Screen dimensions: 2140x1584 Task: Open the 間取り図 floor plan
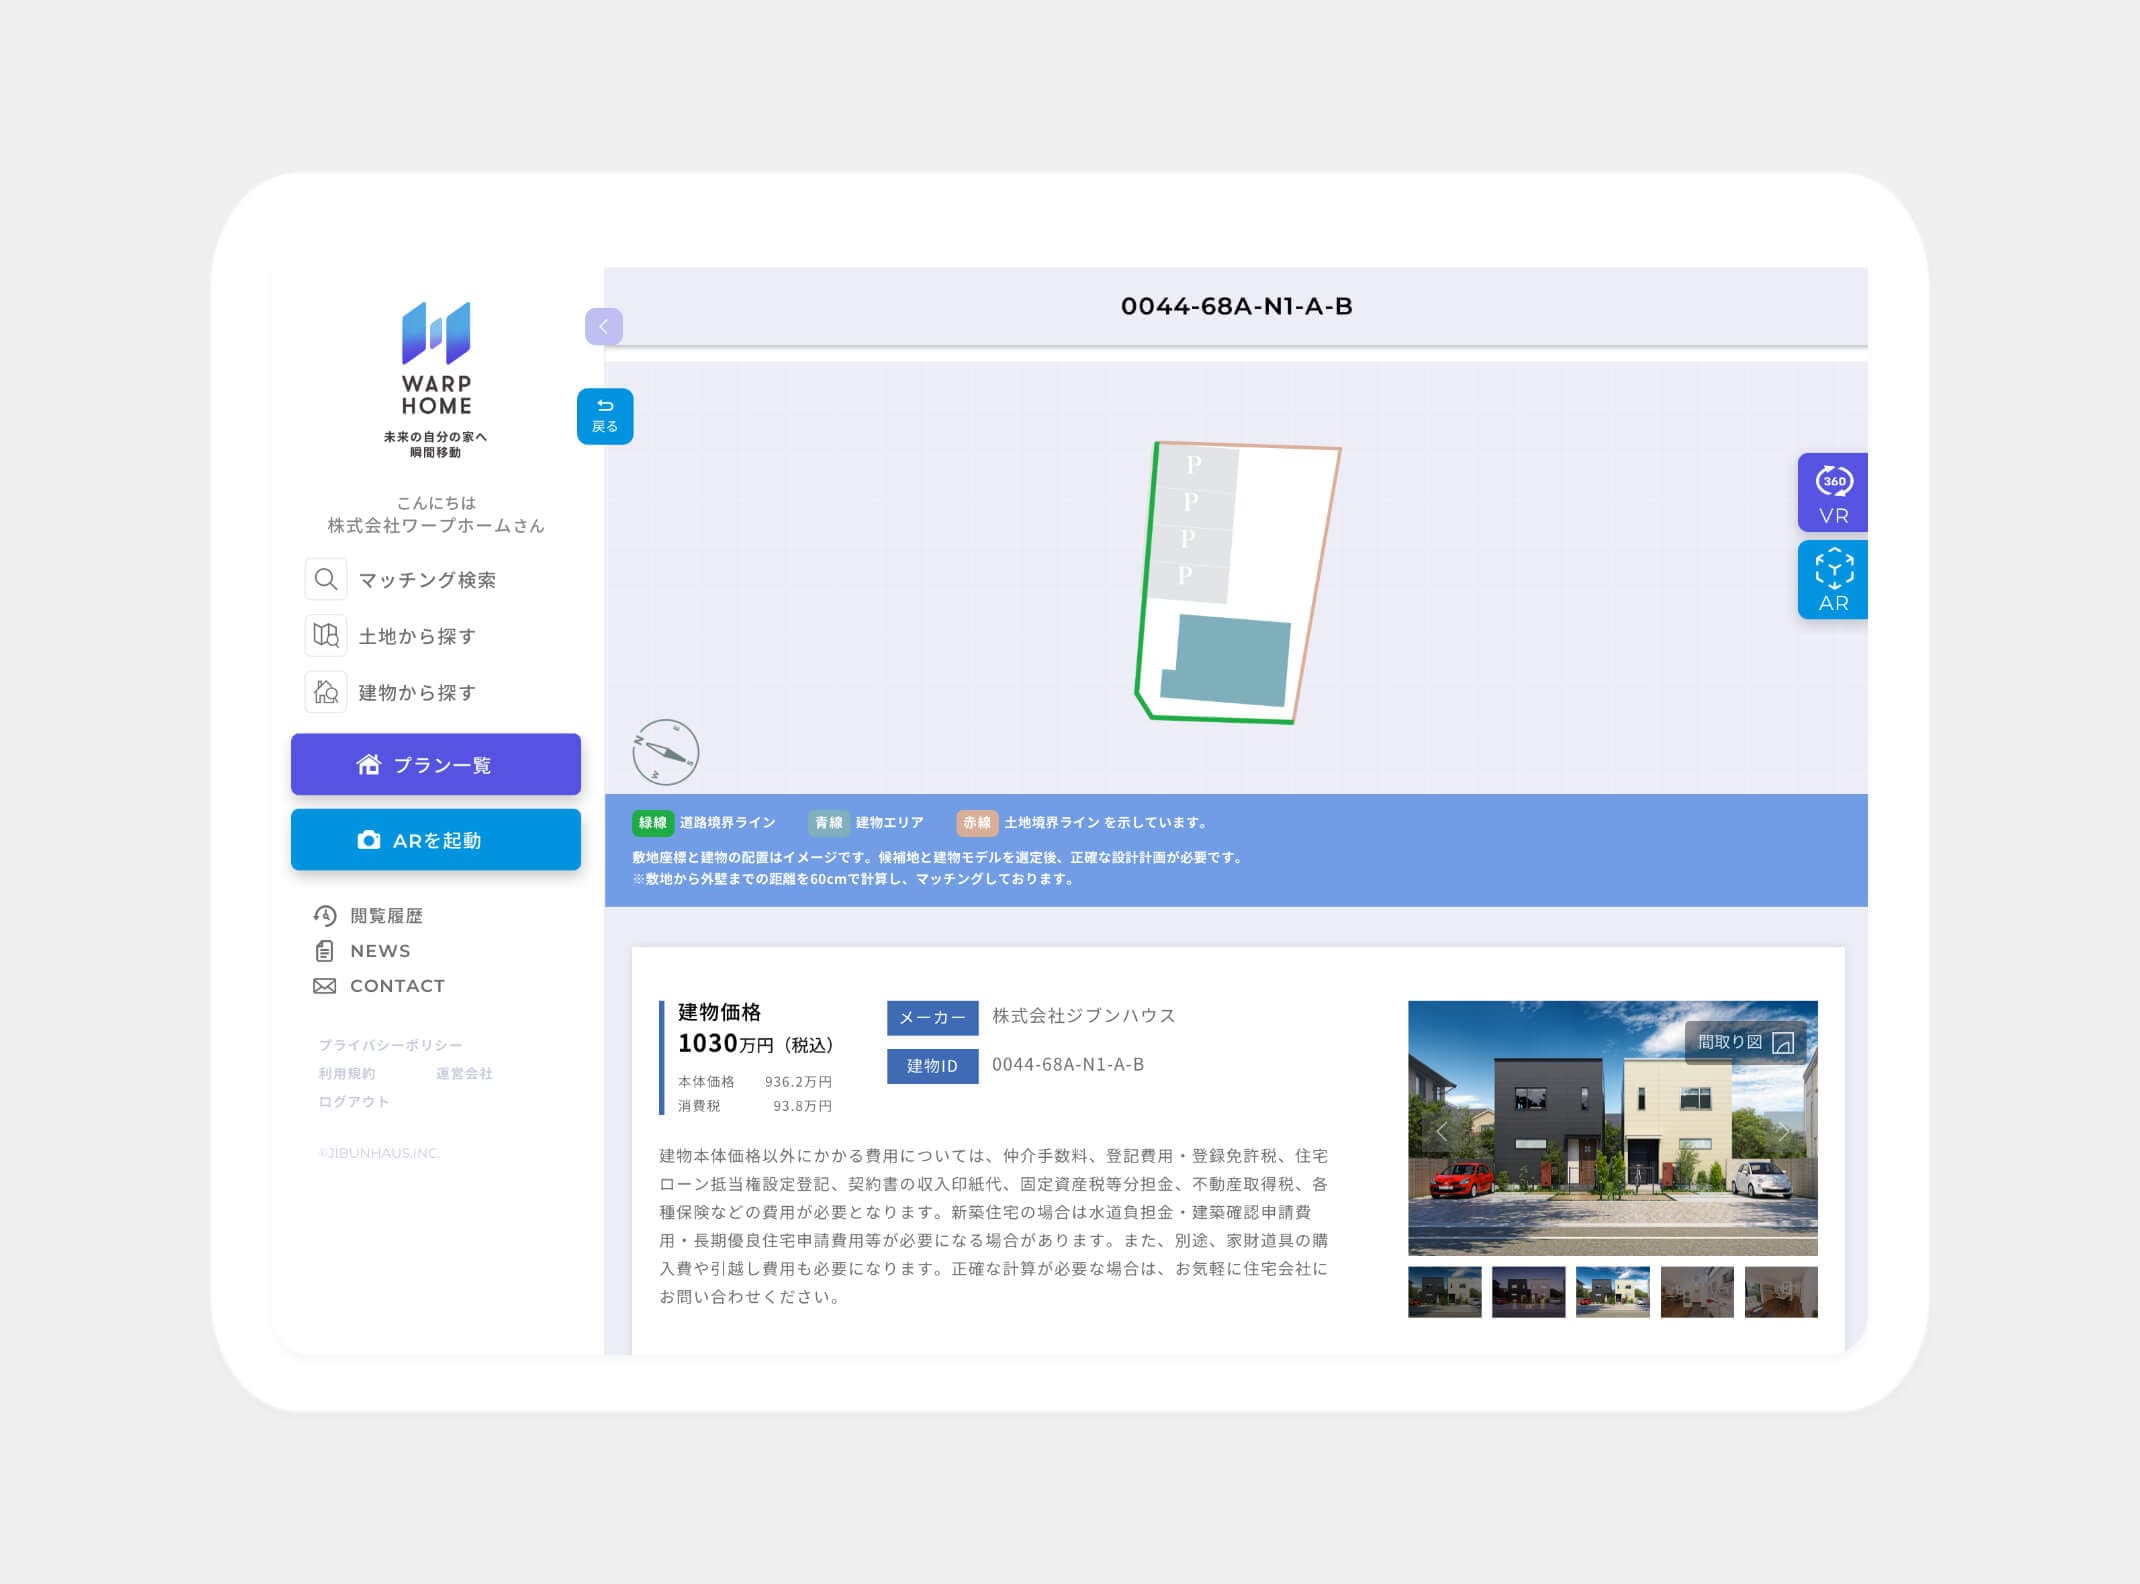(1745, 1042)
